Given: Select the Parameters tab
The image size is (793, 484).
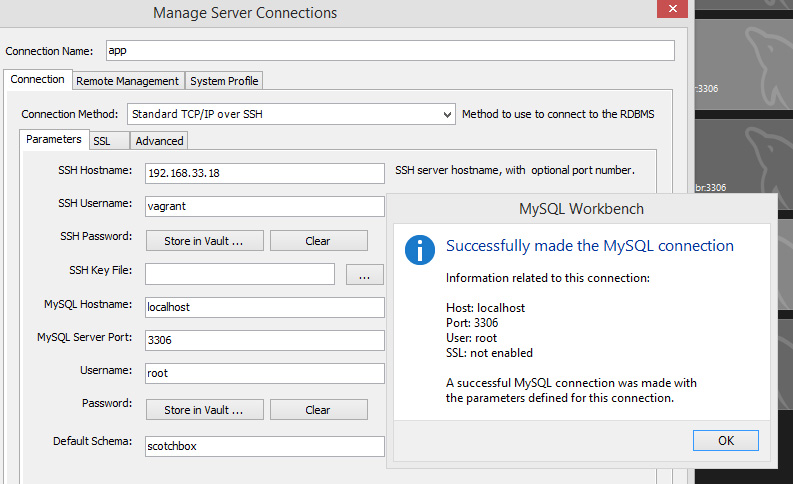Looking at the screenshot, I should point(54,140).
